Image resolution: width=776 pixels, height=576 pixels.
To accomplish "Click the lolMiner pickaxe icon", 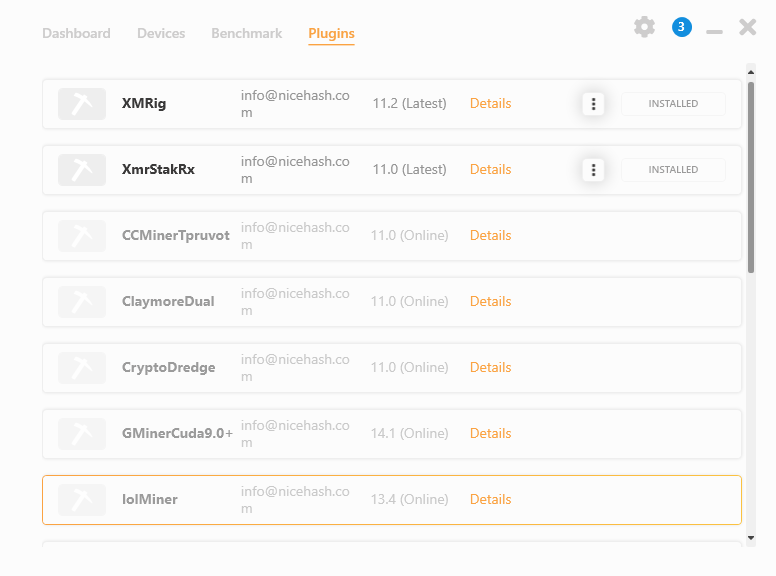I will 82,500.
